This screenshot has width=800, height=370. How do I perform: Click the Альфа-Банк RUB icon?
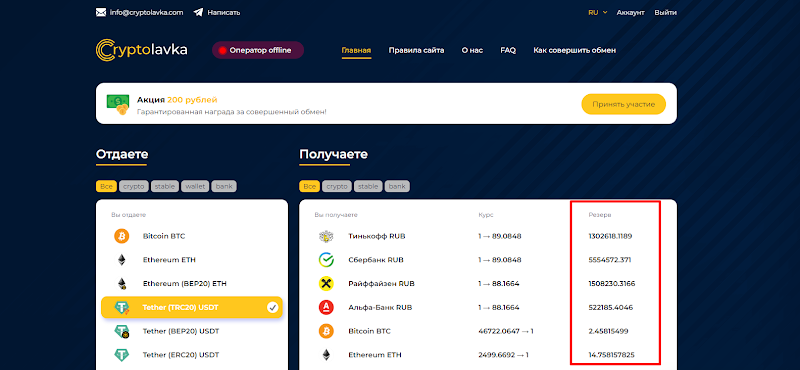point(326,307)
